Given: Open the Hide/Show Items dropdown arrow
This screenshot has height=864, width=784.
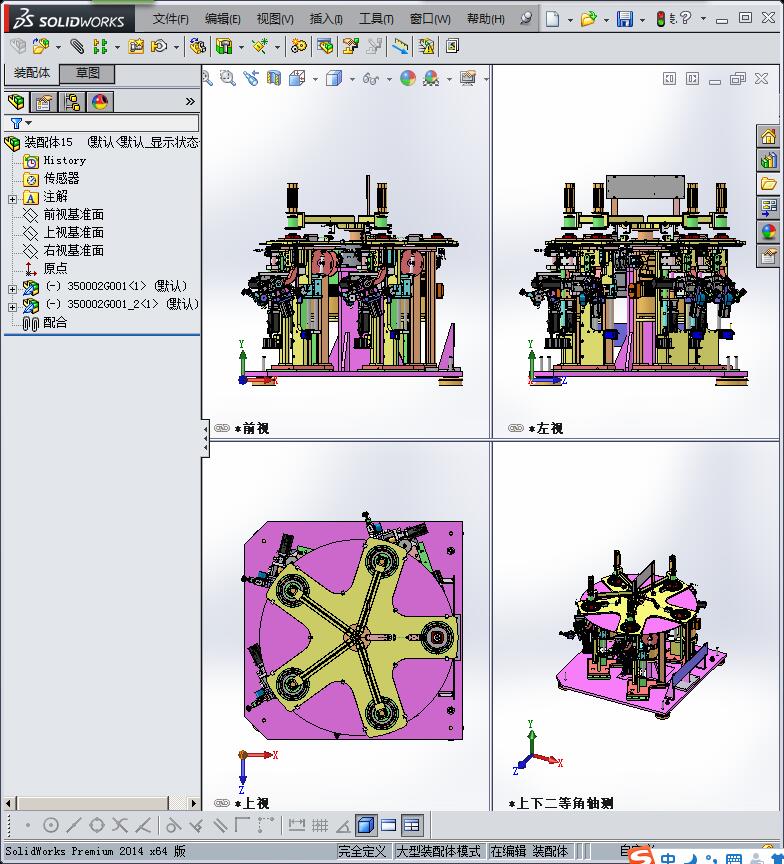Looking at the screenshot, I should (x=389, y=79).
